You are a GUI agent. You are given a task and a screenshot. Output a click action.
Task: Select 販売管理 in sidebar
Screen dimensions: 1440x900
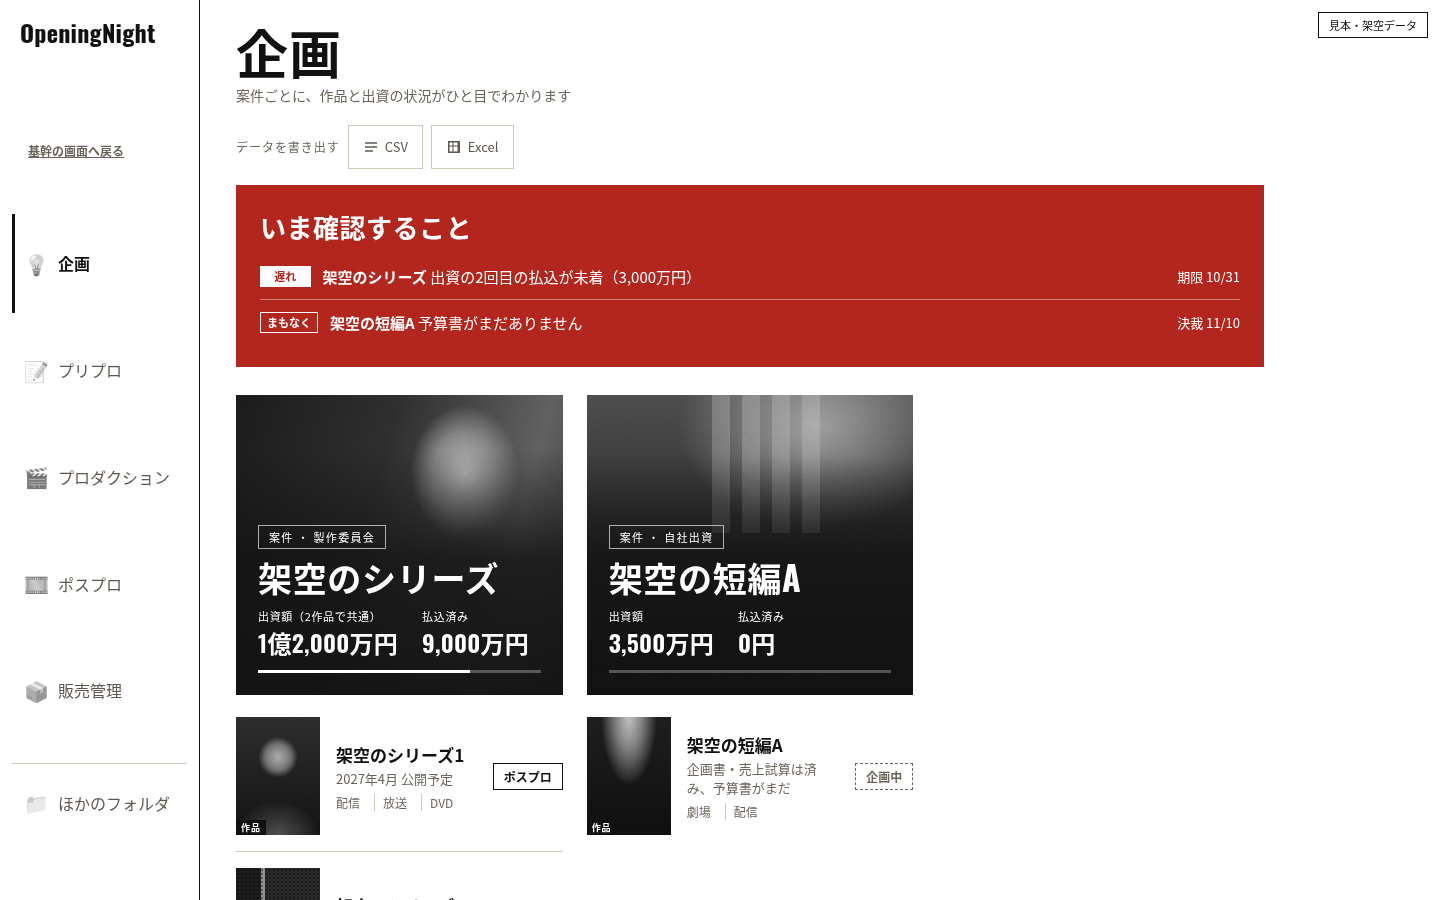click(x=100, y=692)
